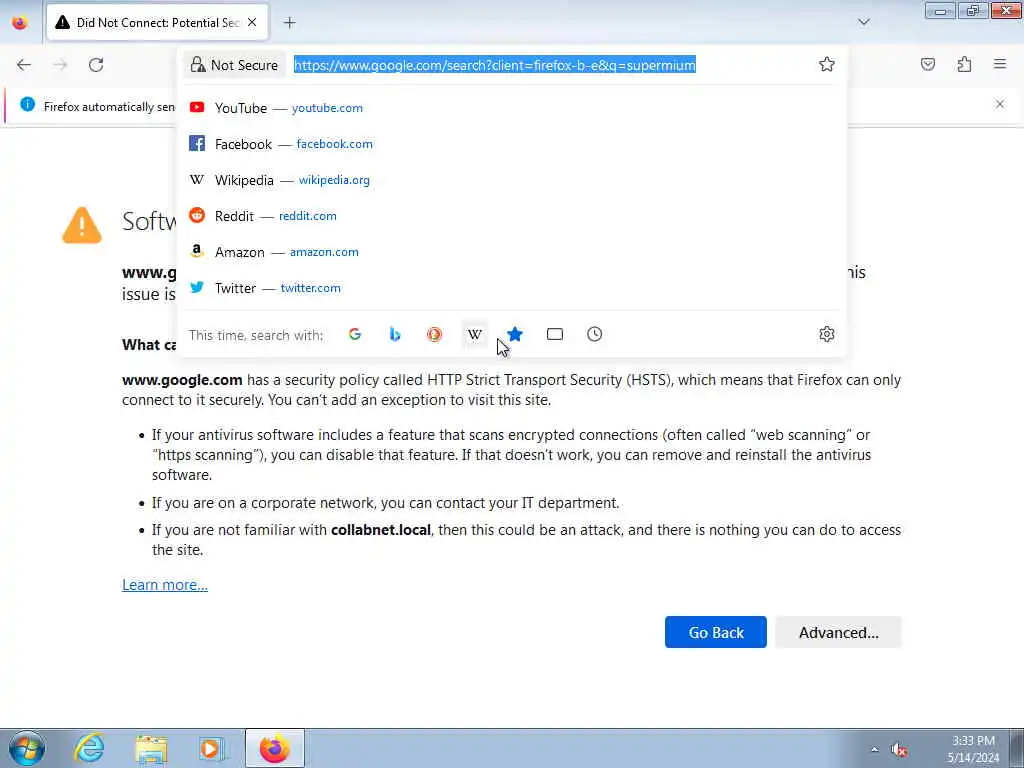Search this time with Google

click(355, 334)
